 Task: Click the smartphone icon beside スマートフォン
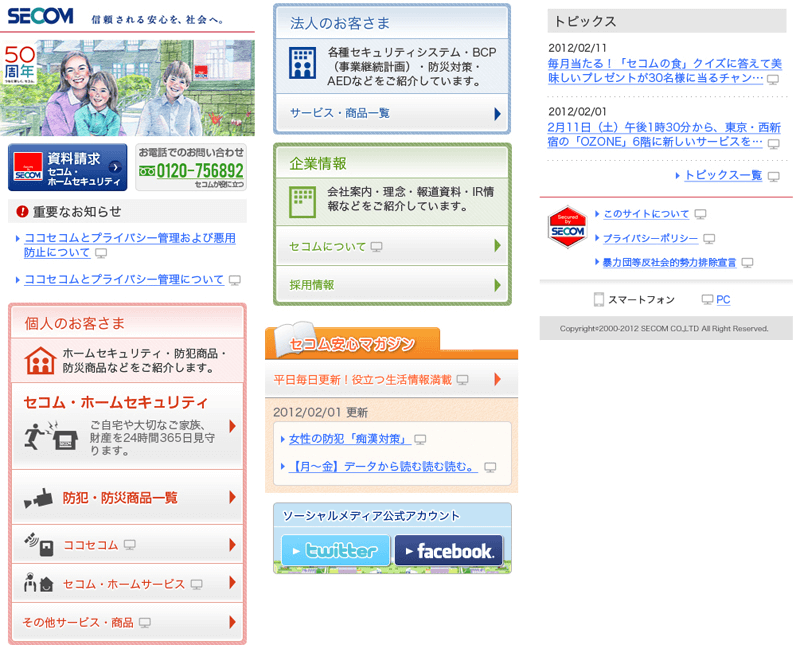(599, 299)
